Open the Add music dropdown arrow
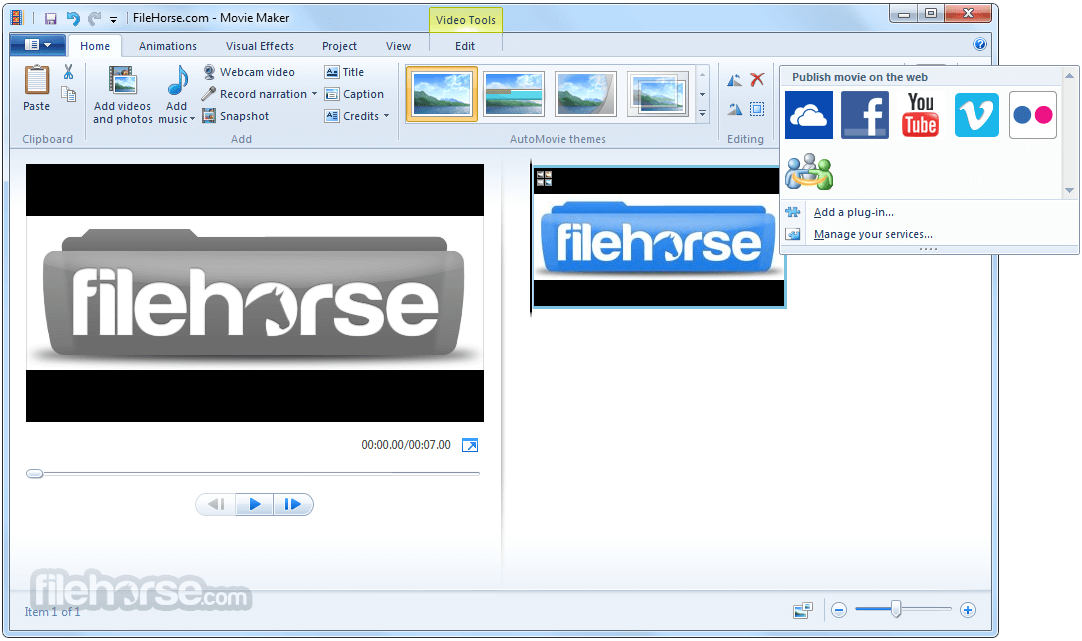 coord(192,119)
